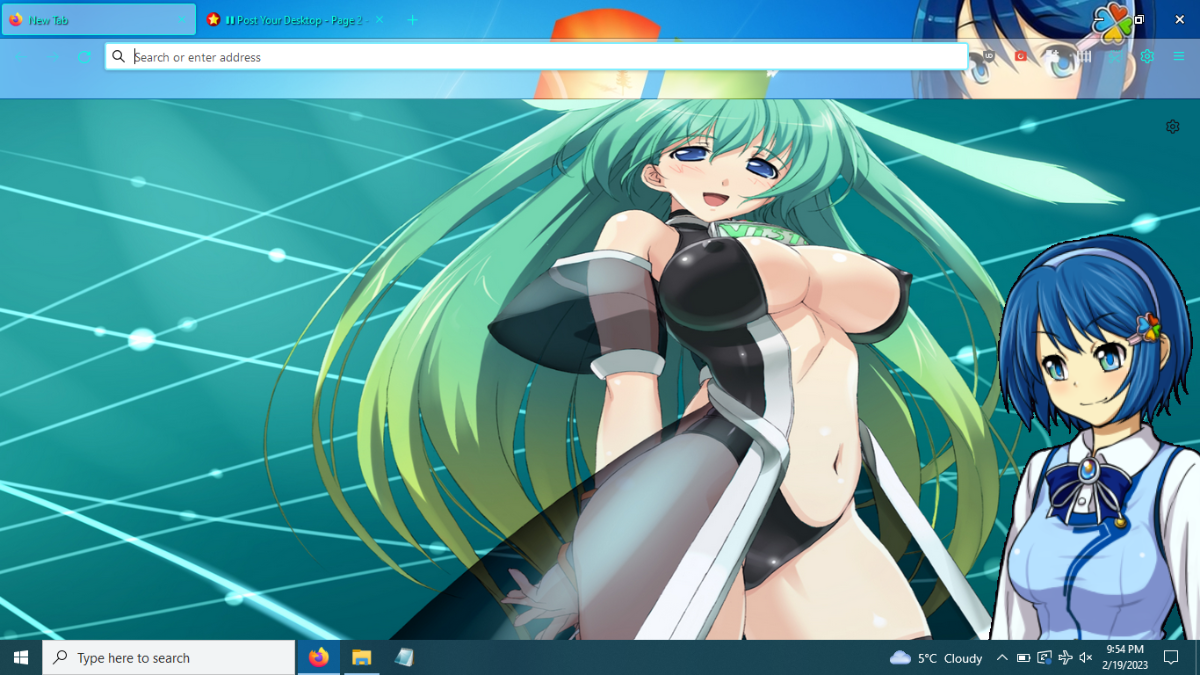Focus the Search or enter address bar
This screenshot has height=675, width=1200.
[x=536, y=57]
